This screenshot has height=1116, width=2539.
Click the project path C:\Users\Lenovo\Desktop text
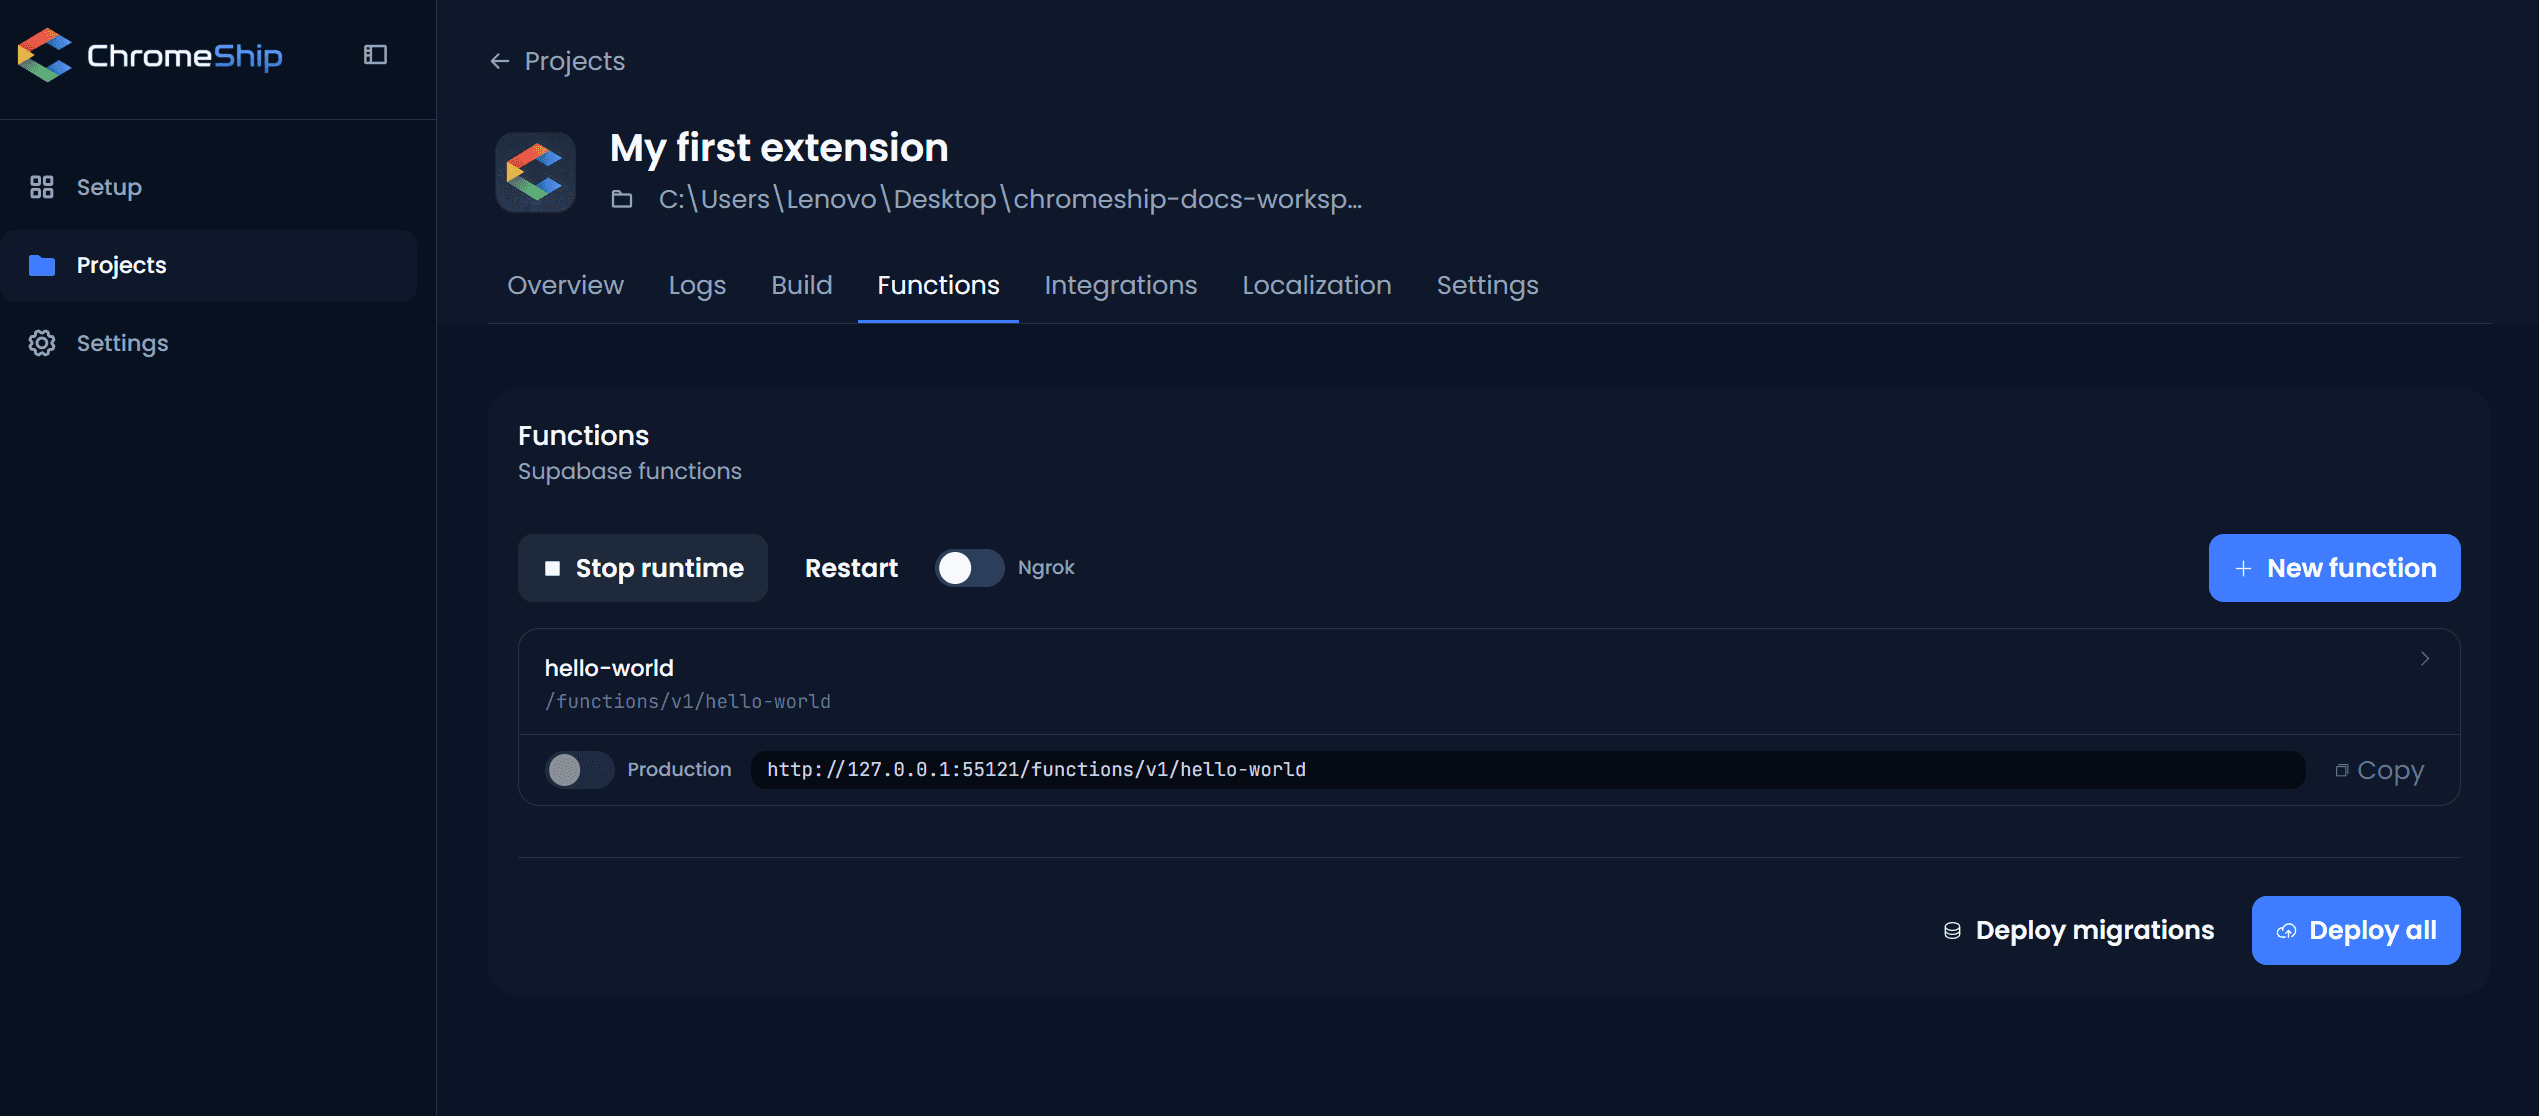(x=1010, y=199)
